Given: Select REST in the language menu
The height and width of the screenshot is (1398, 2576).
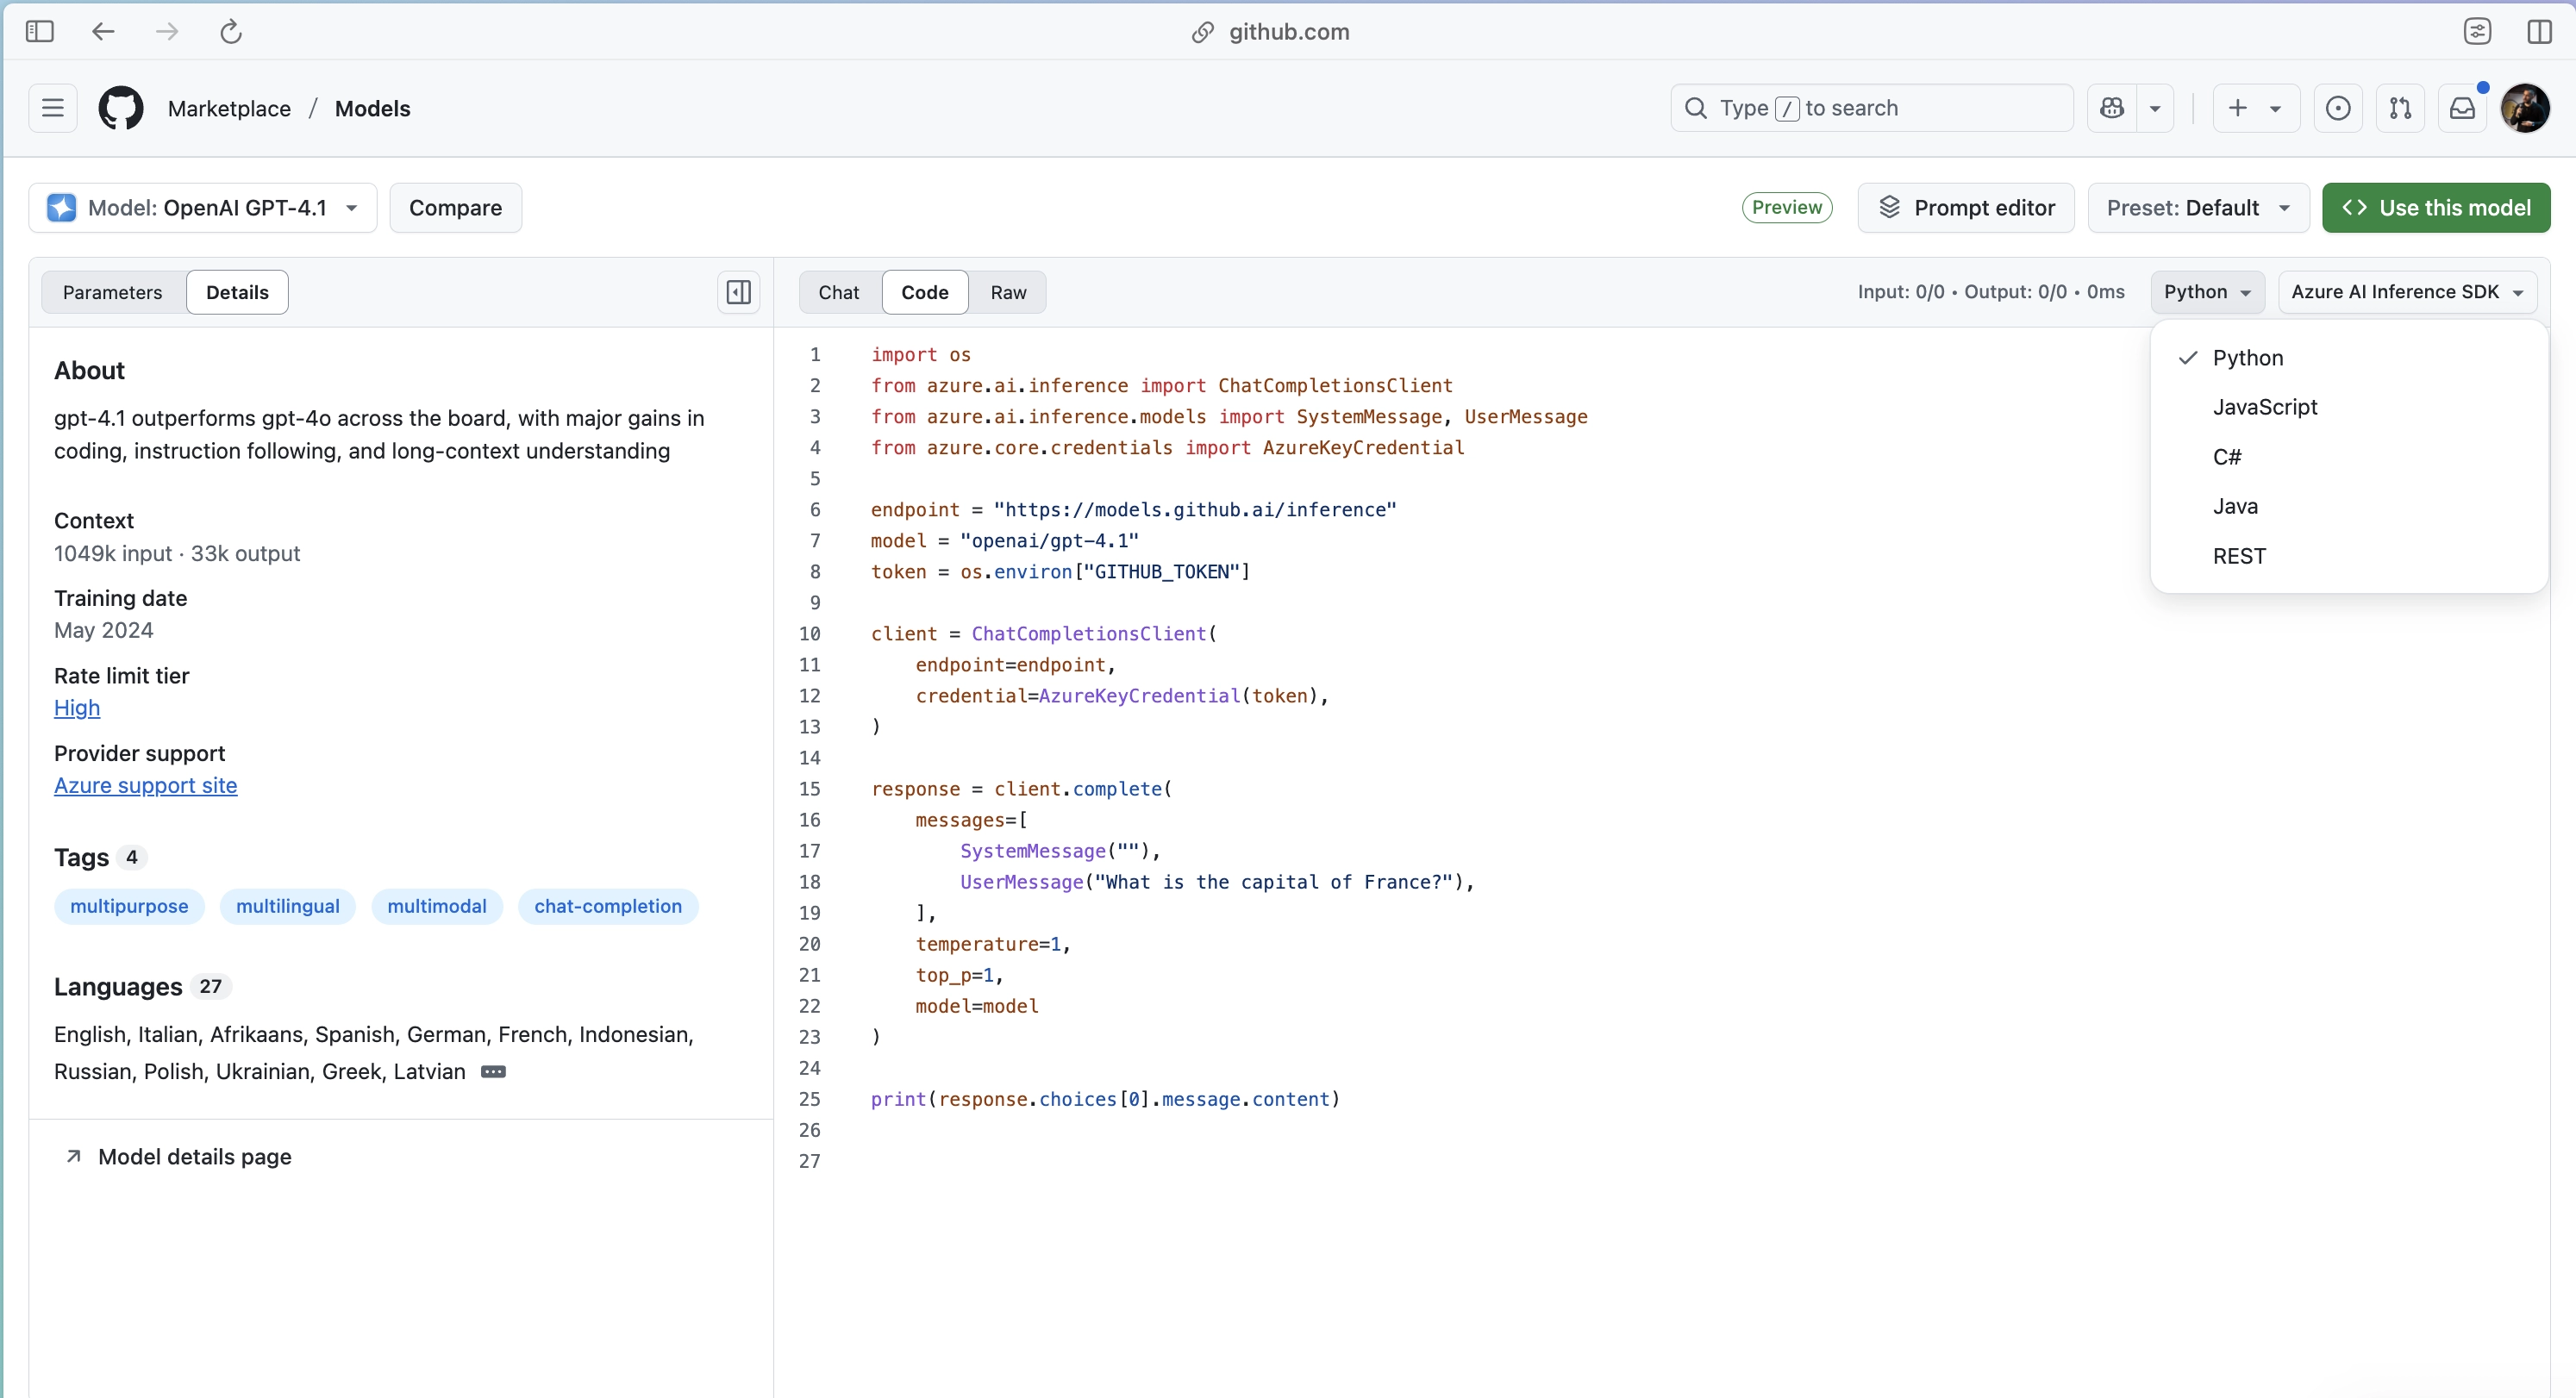Looking at the screenshot, I should point(2348,556).
